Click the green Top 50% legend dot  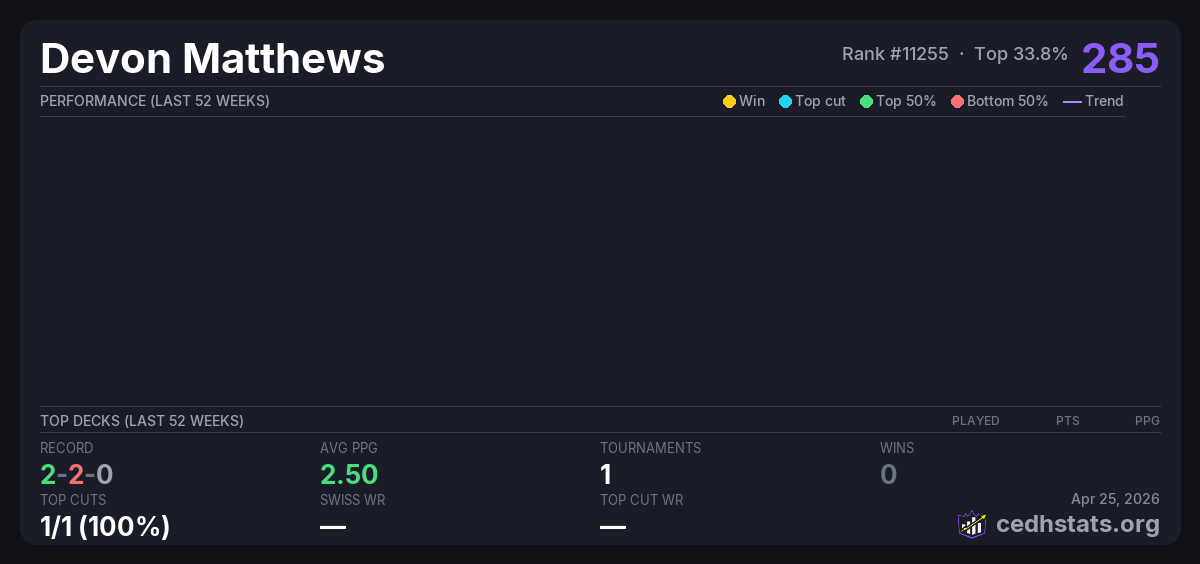click(x=866, y=101)
